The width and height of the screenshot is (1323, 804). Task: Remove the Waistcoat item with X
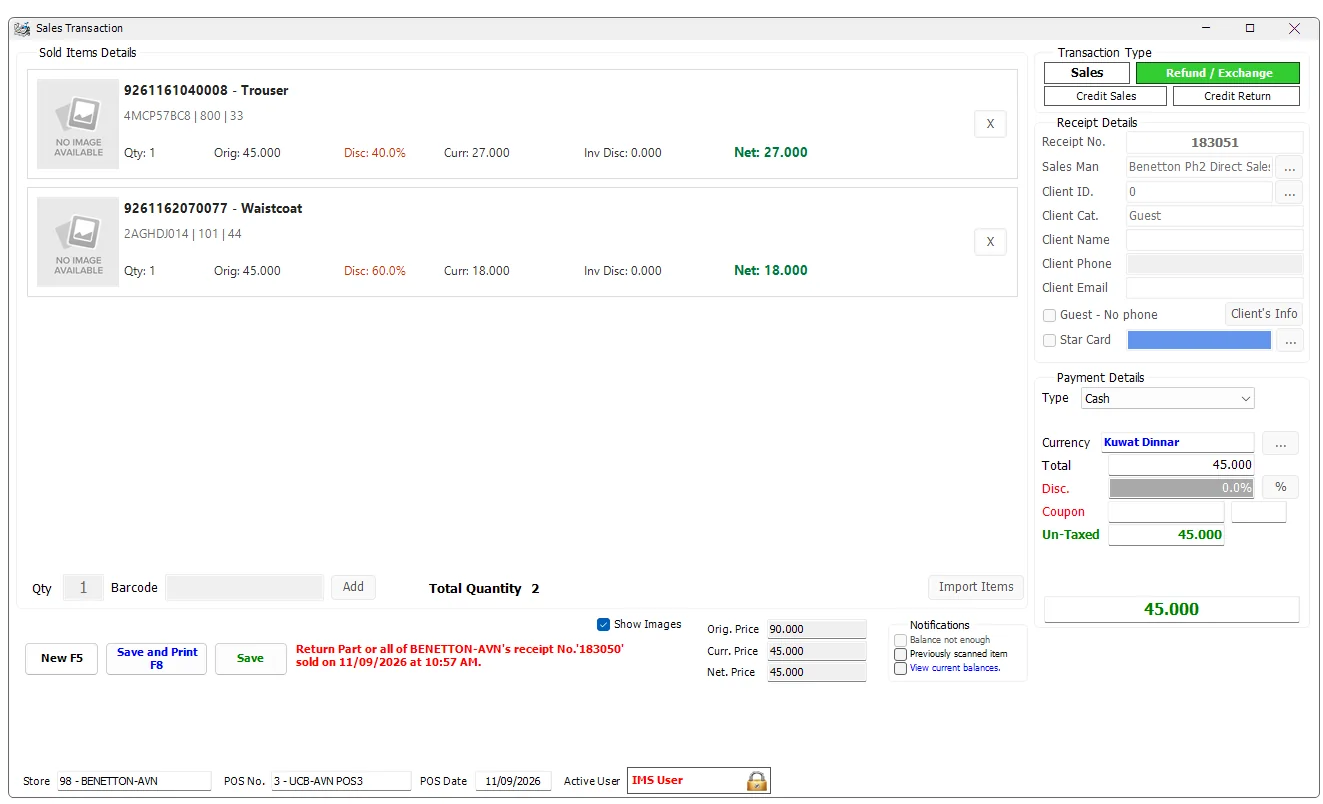990,242
